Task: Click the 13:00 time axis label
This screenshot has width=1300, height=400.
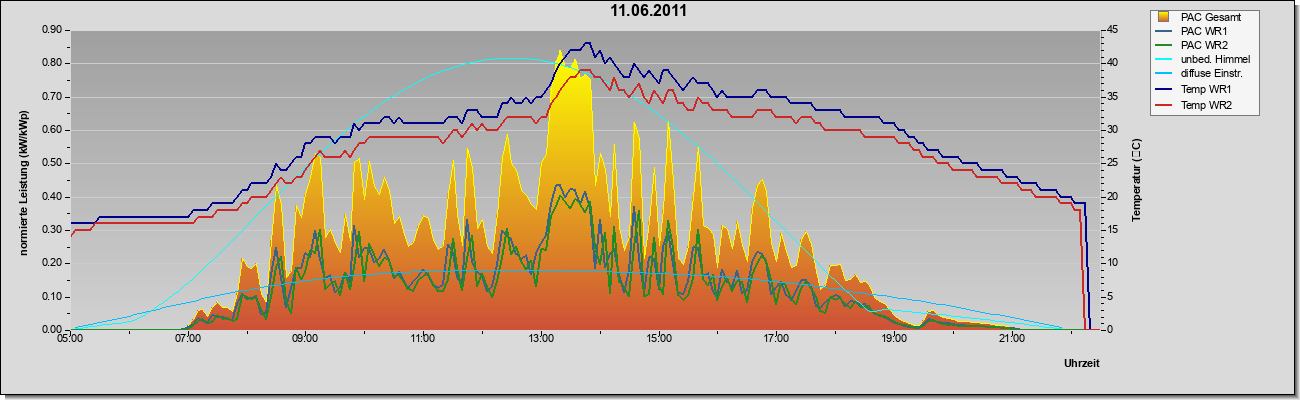Action: click(541, 340)
